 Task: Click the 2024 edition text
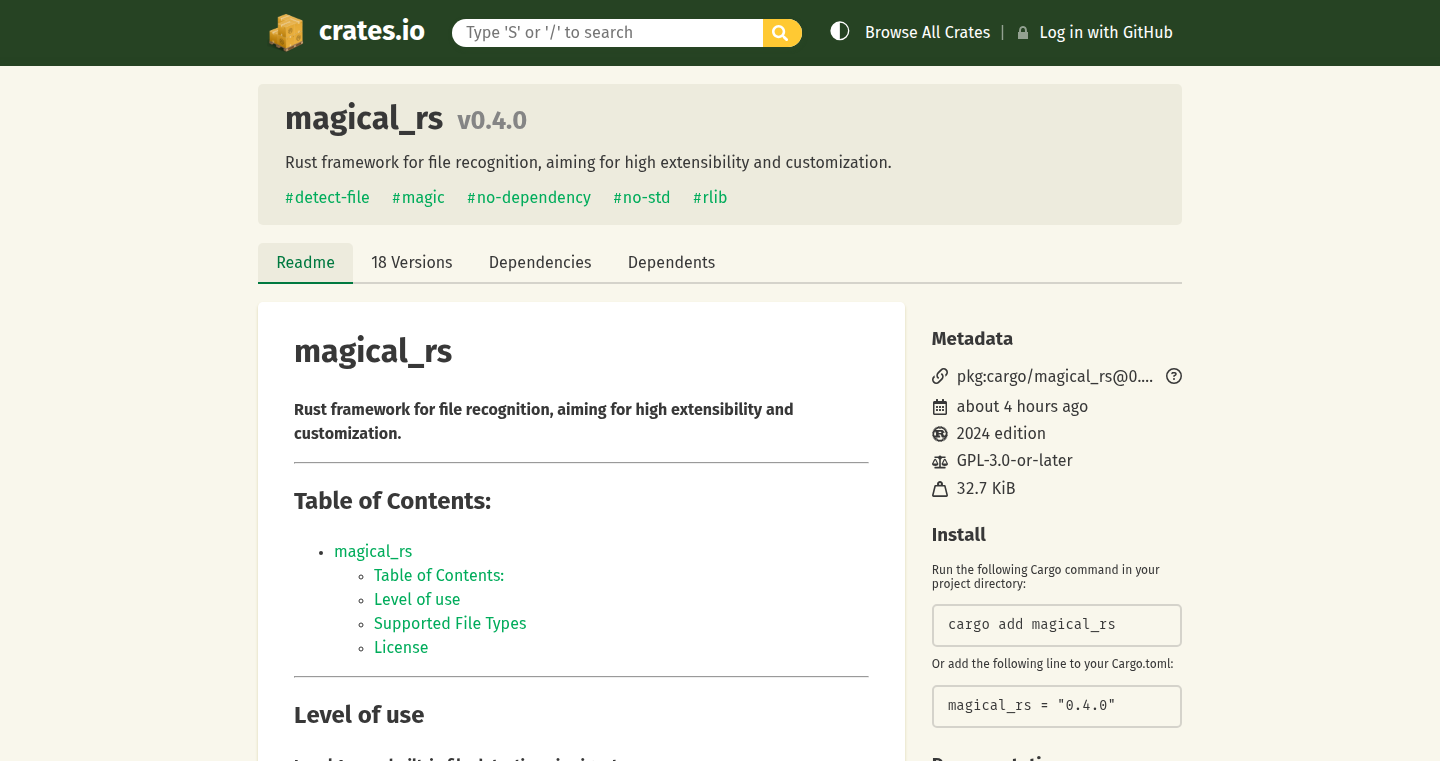pyautogui.click(x=1001, y=434)
